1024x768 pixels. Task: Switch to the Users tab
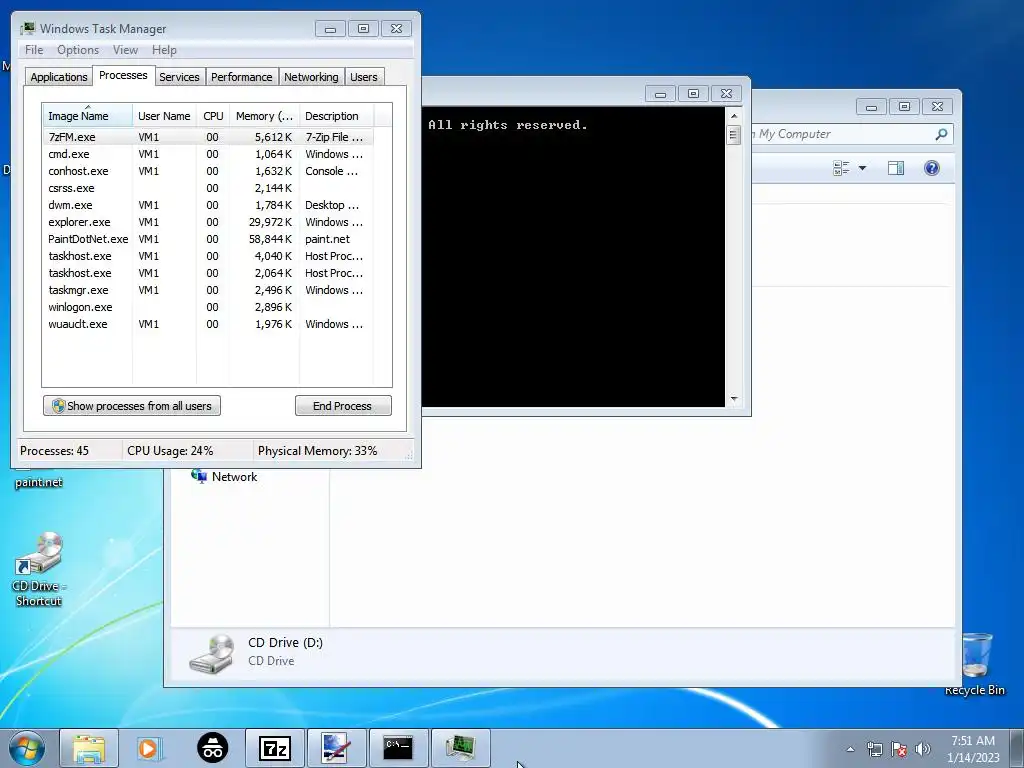(363, 77)
